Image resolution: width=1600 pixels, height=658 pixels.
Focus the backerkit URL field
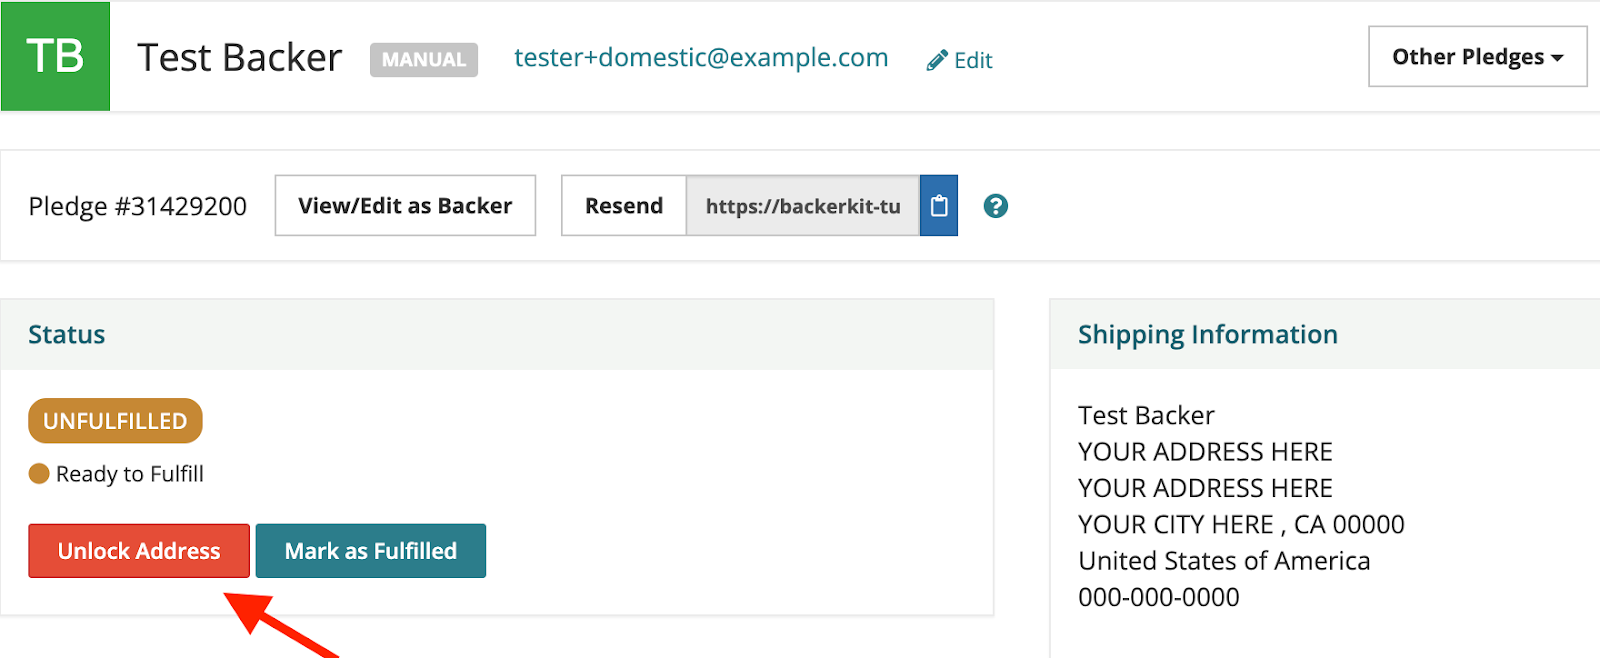[x=803, y=206]
